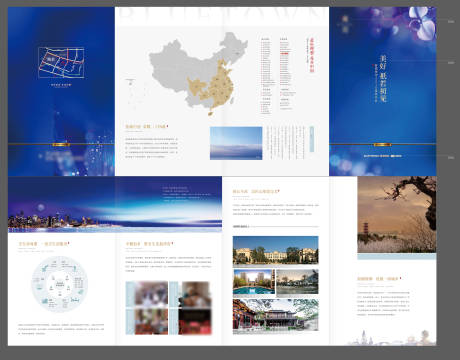Click the vertical white cover title text
This screenshot has width=460, height=360.
(x=383, y=79)
